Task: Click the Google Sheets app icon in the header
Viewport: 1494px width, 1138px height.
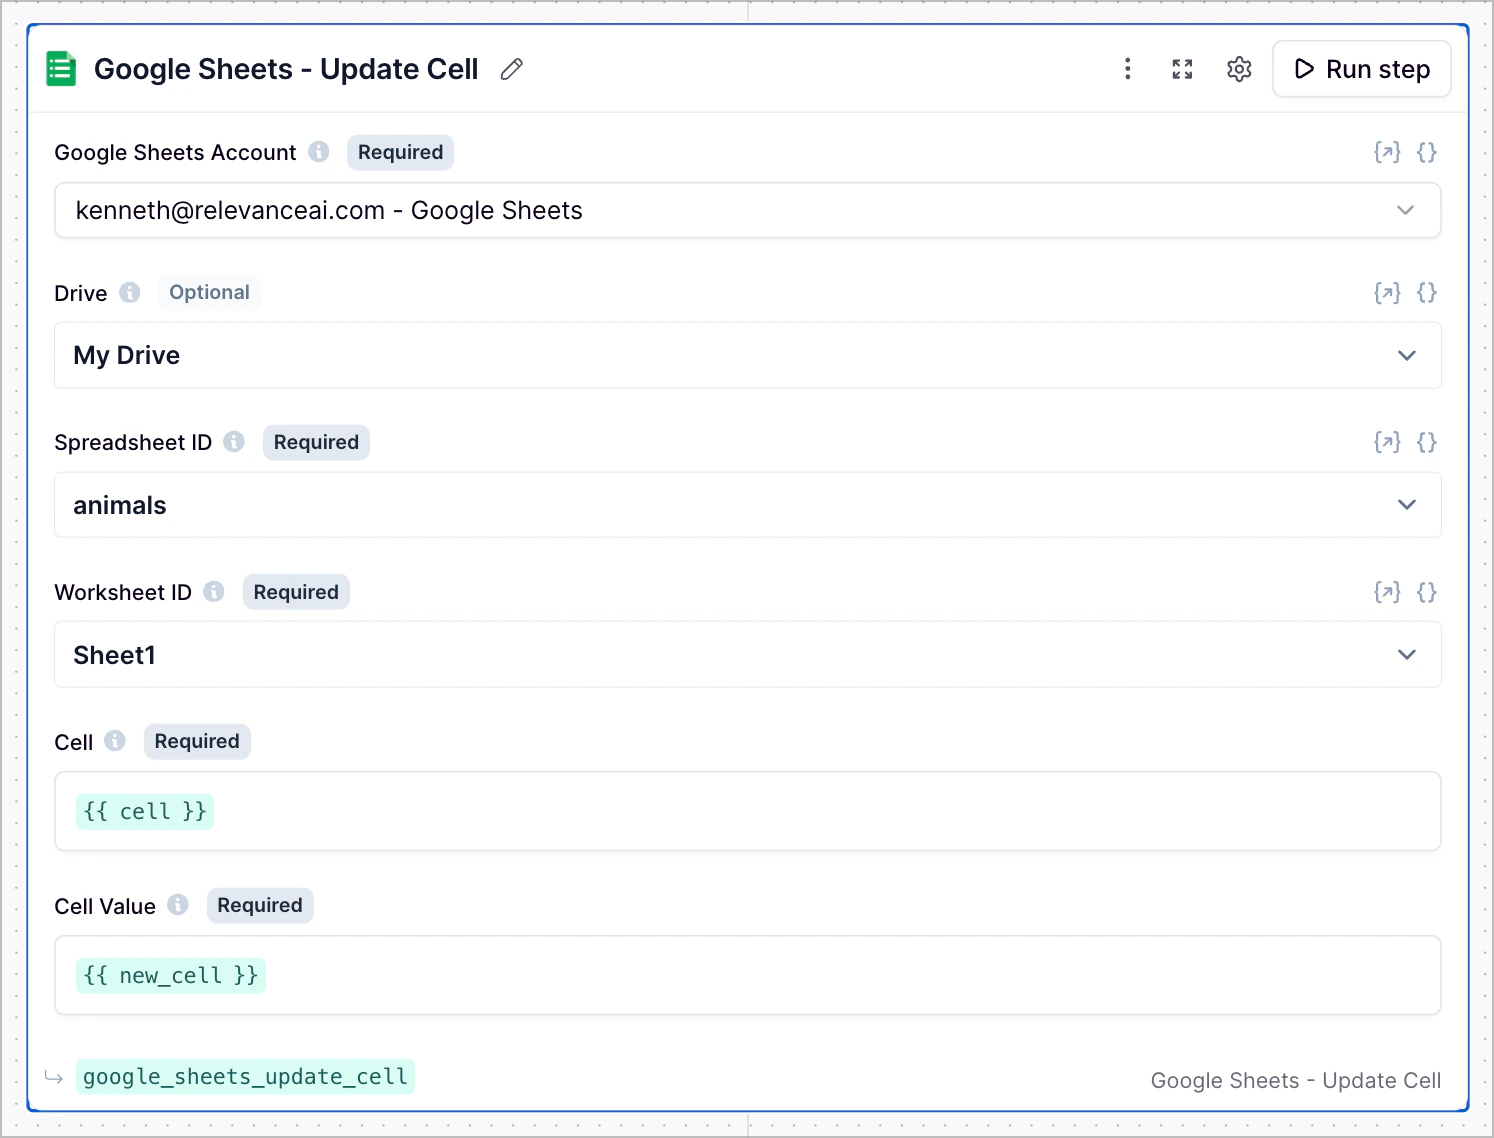Action: 61,68
